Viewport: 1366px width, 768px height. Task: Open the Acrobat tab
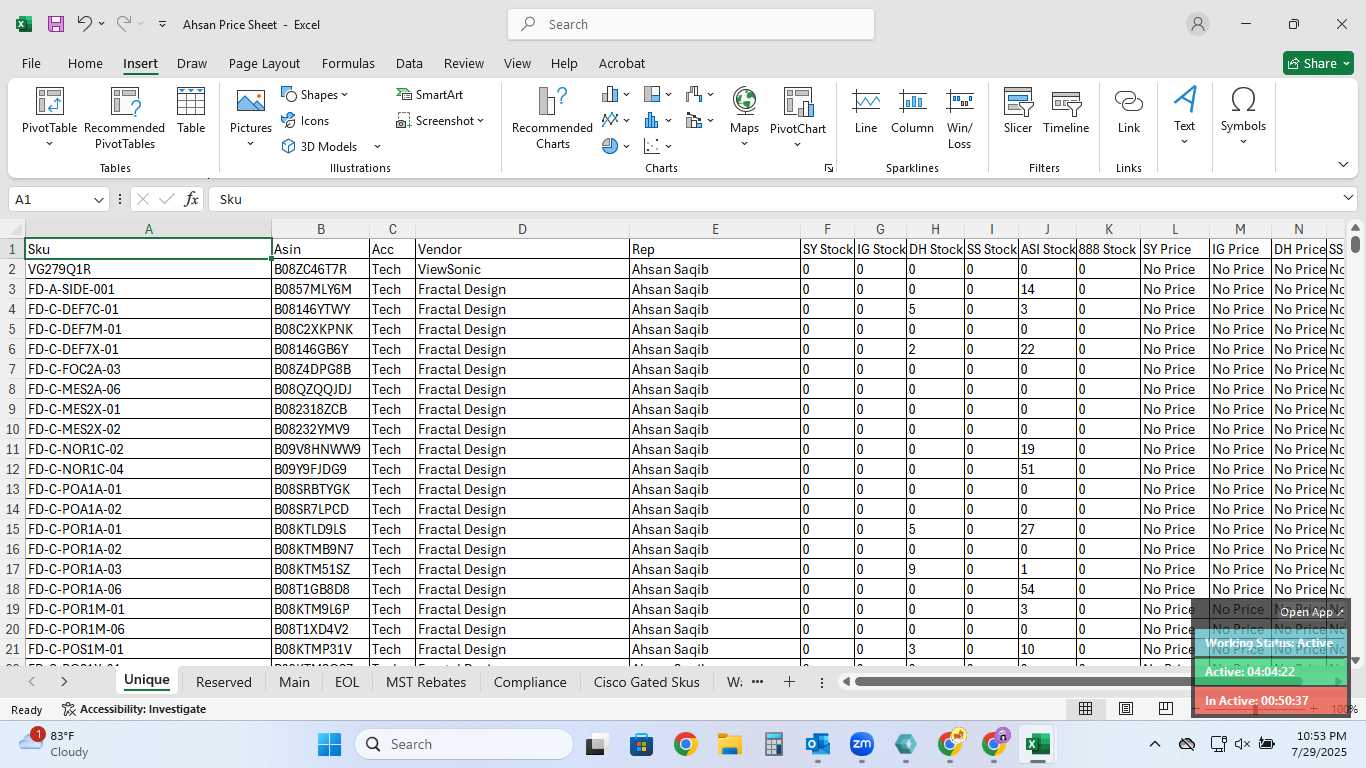coord(622,63)
